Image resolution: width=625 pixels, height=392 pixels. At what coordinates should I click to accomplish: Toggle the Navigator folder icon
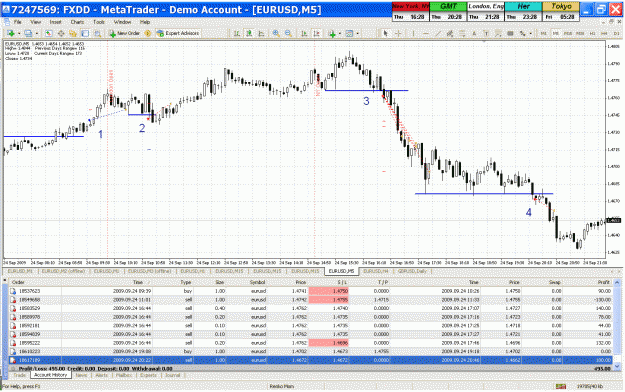(73, 33)
